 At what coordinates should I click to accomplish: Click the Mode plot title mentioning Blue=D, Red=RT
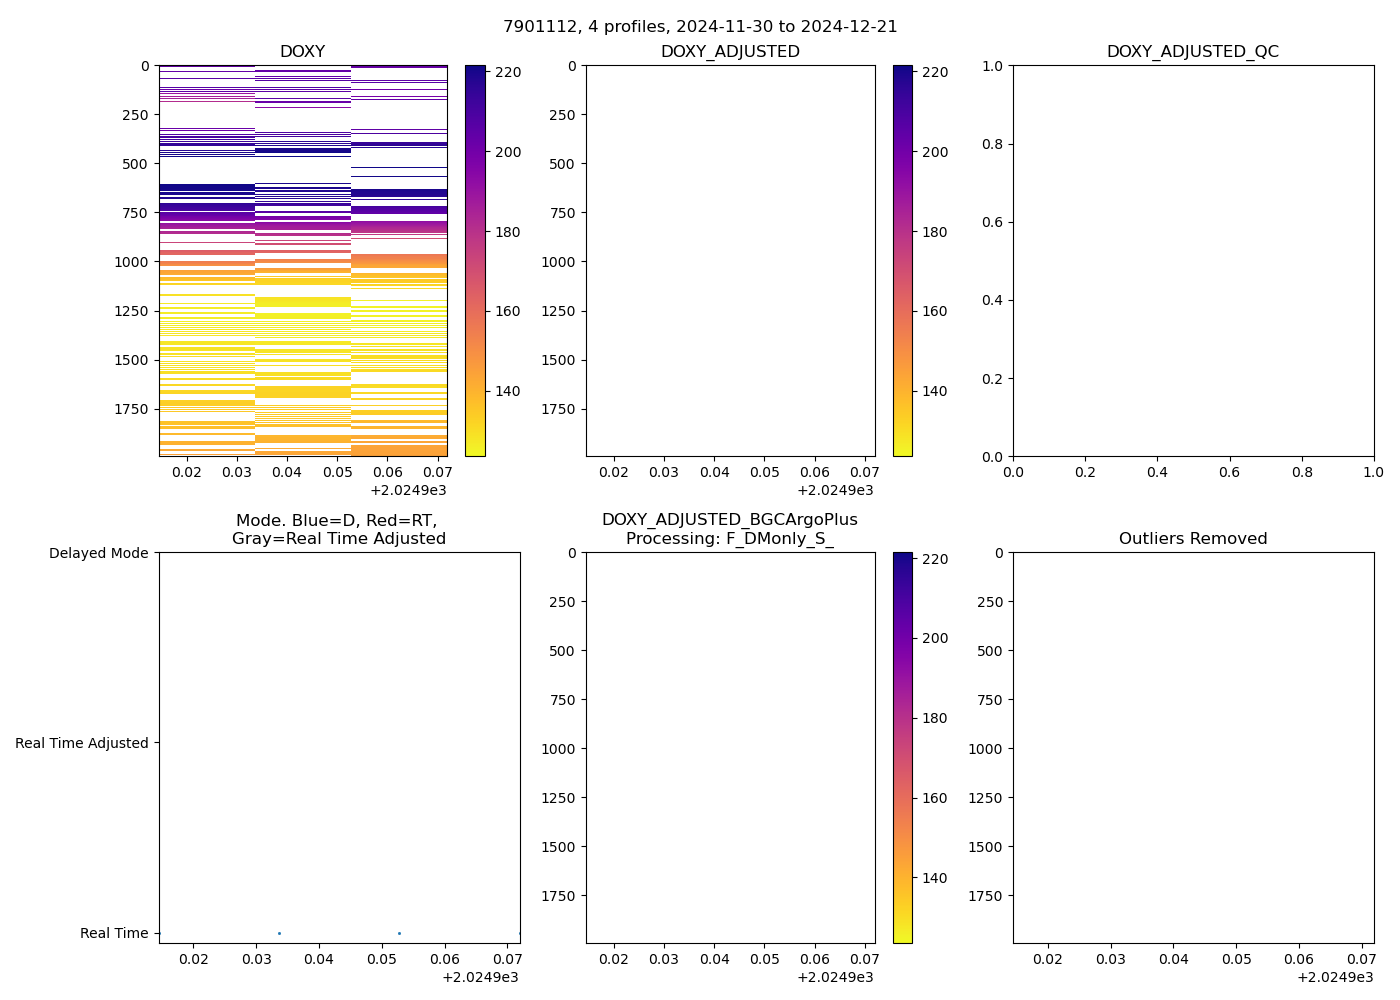[338, 529]
